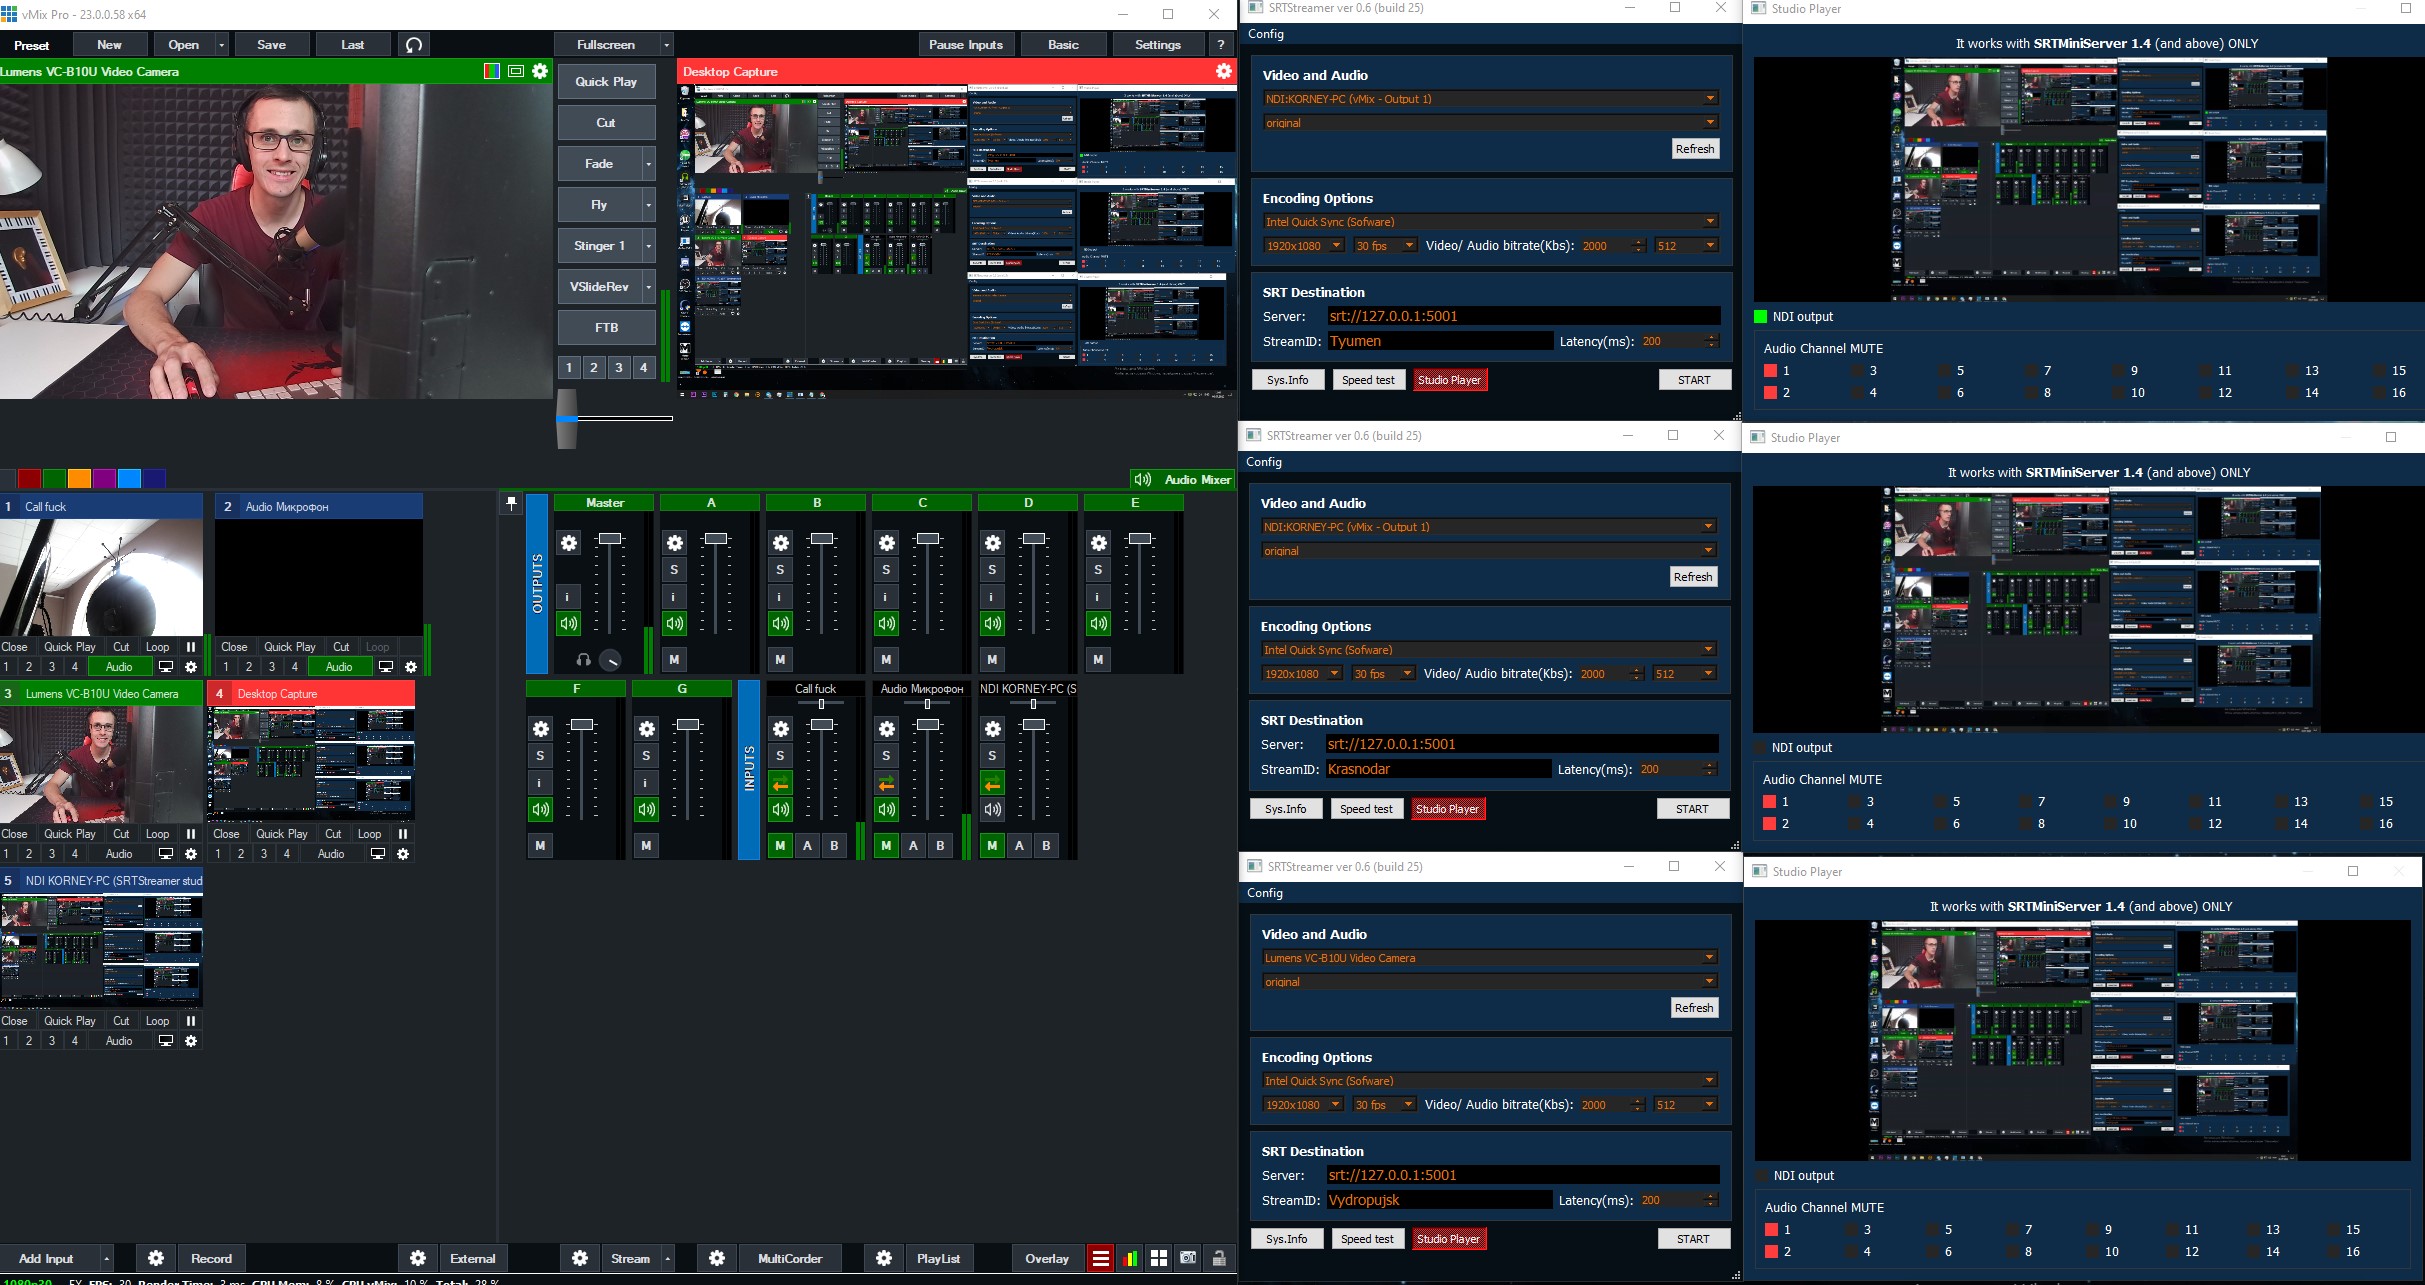Toggle Solo on output bus A
This screenshot has height=1285, width=2425.
coord(675,570)
